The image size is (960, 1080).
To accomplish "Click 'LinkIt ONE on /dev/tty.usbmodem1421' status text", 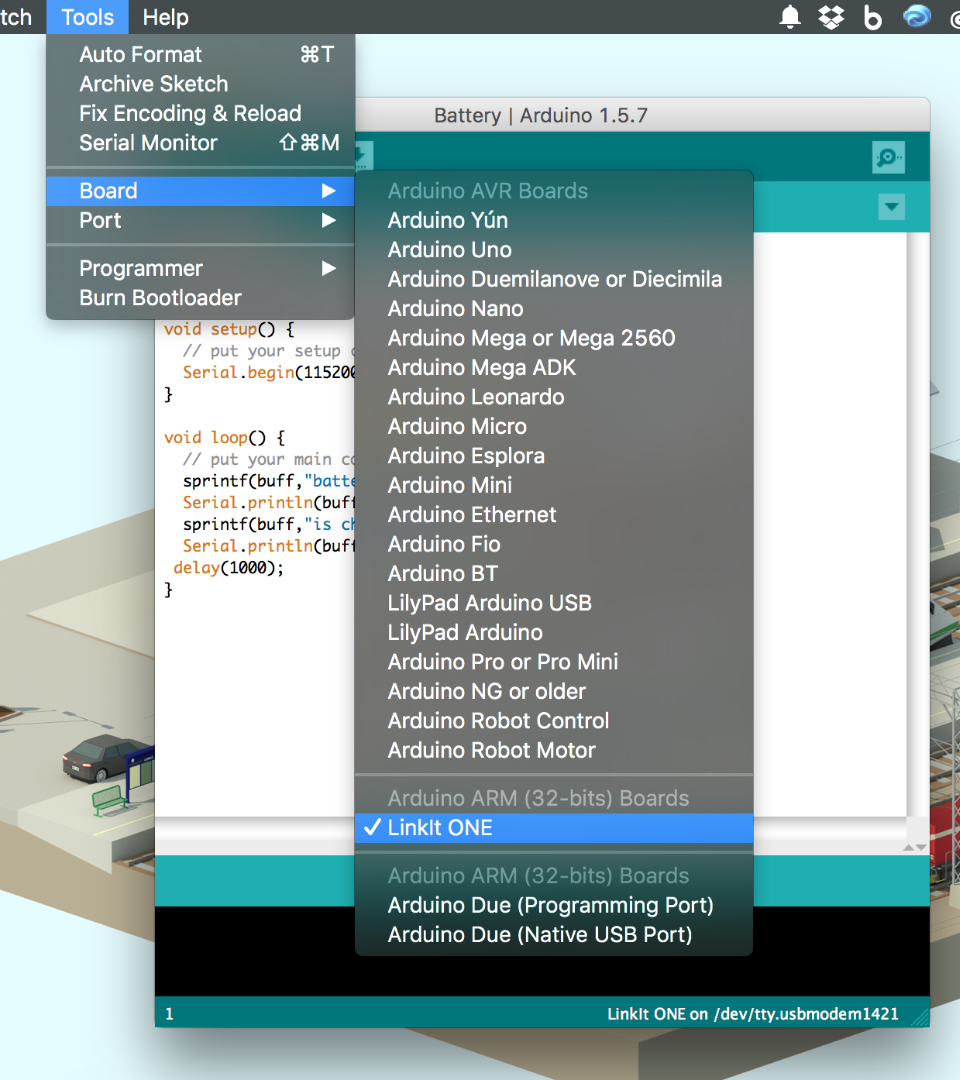I will (753, 1014).
